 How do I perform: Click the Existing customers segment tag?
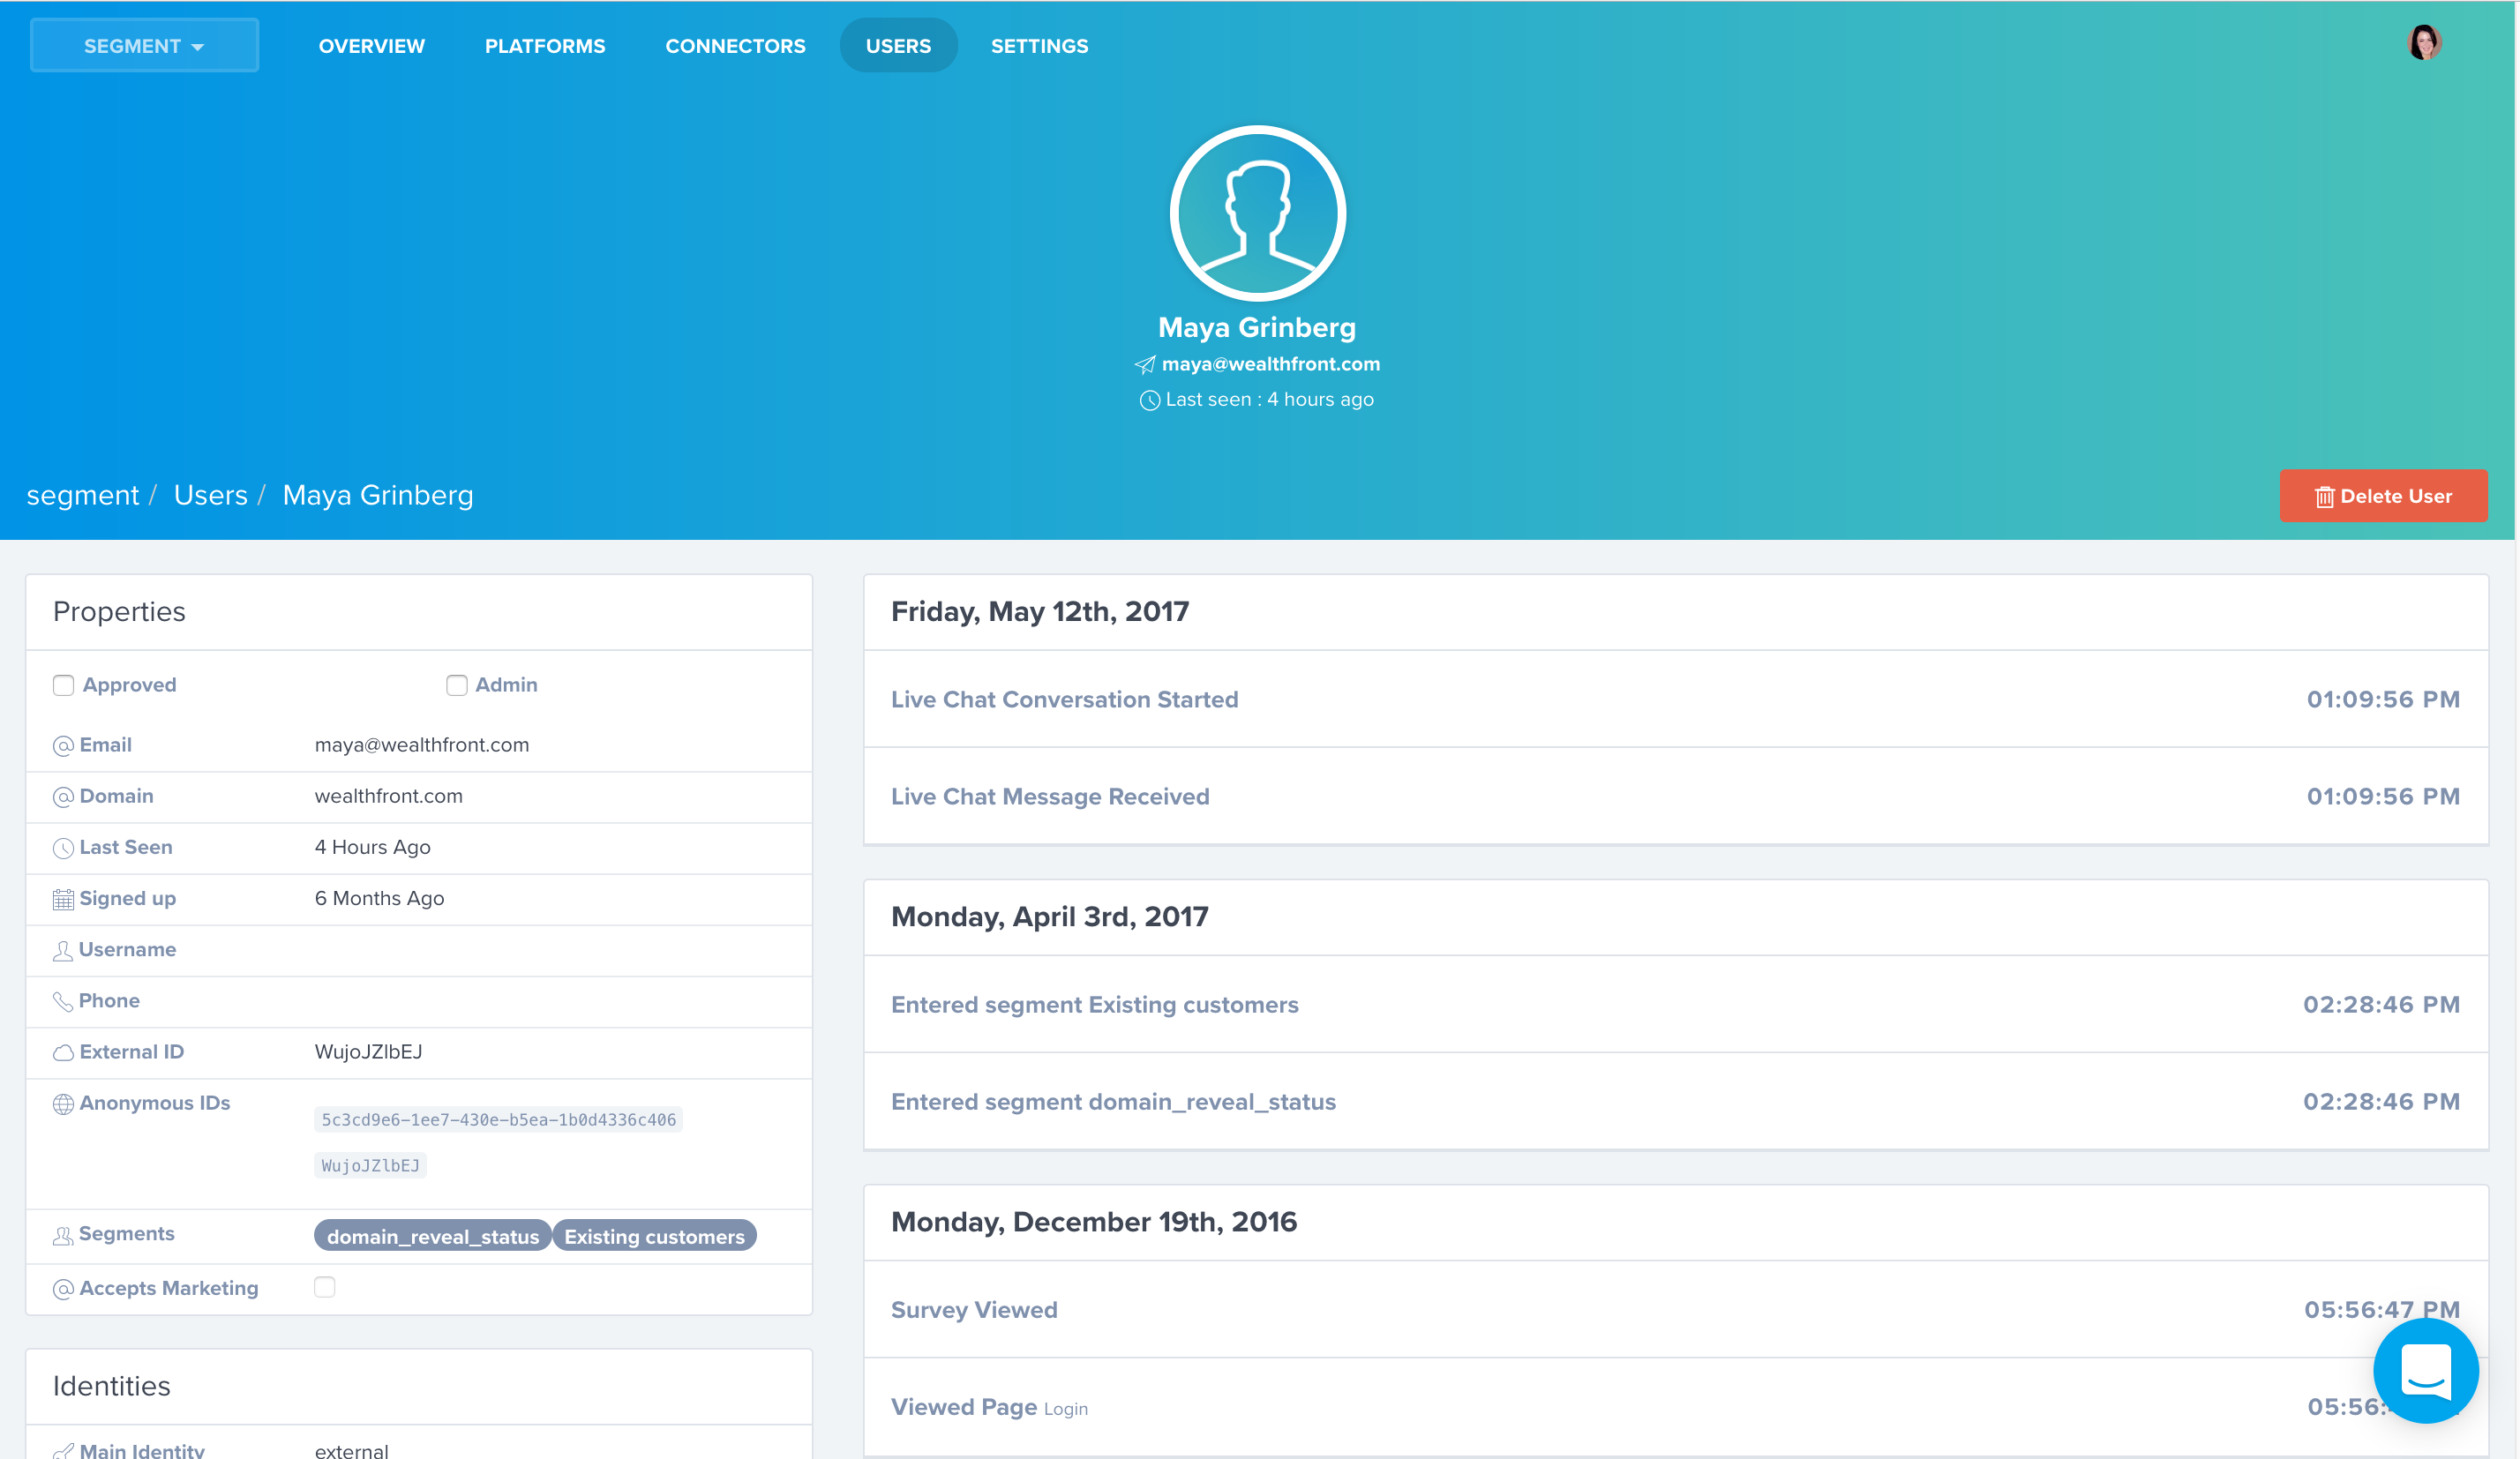pyautogui.click(x=654, y=1236)
